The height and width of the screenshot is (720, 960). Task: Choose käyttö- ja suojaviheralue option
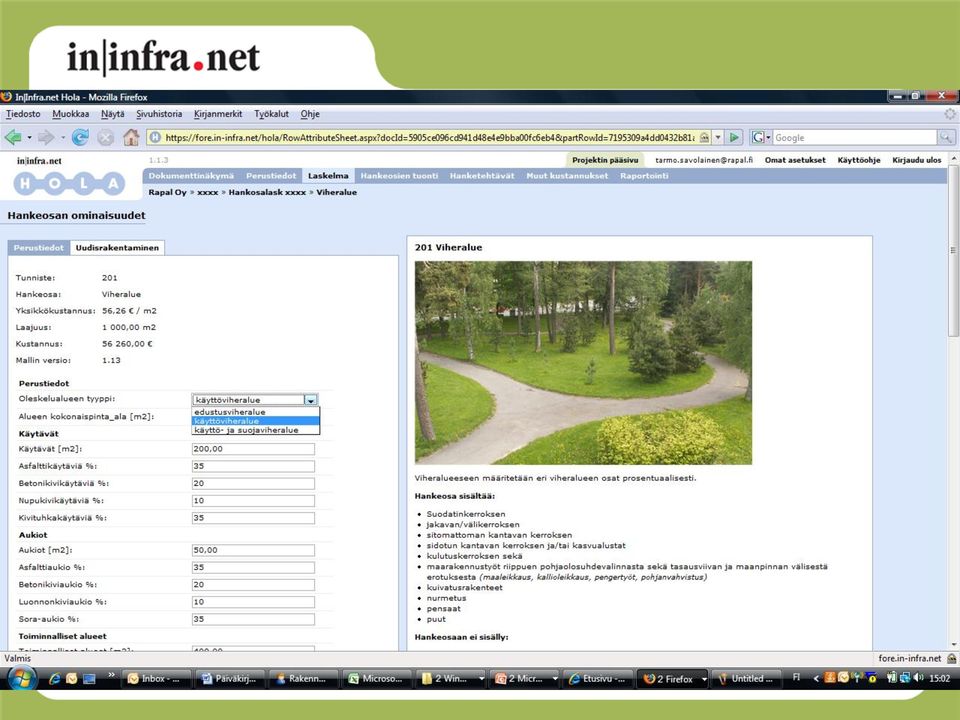tap(255, 430)
